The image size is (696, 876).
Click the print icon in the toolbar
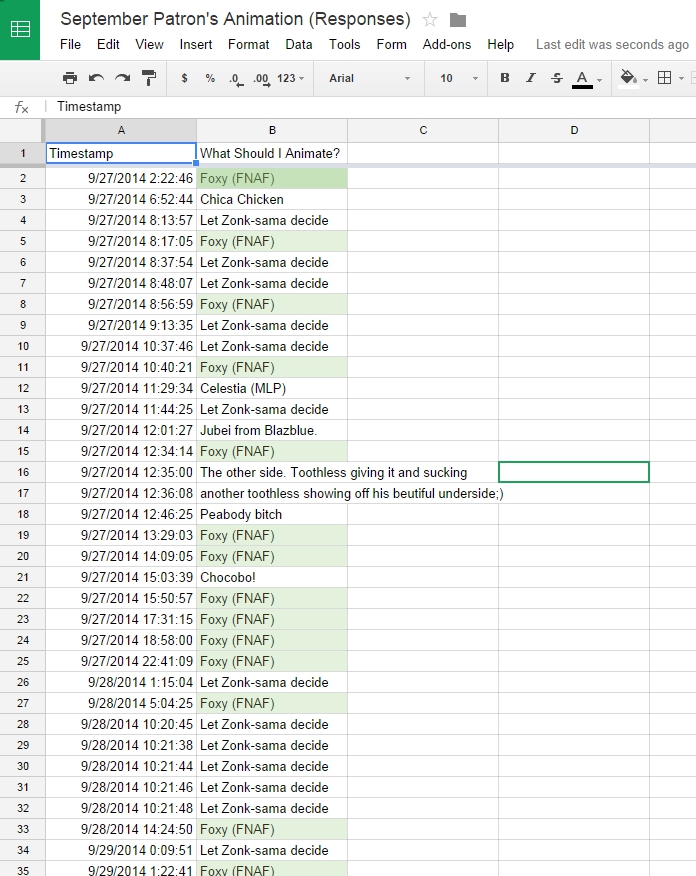point(69,78)
